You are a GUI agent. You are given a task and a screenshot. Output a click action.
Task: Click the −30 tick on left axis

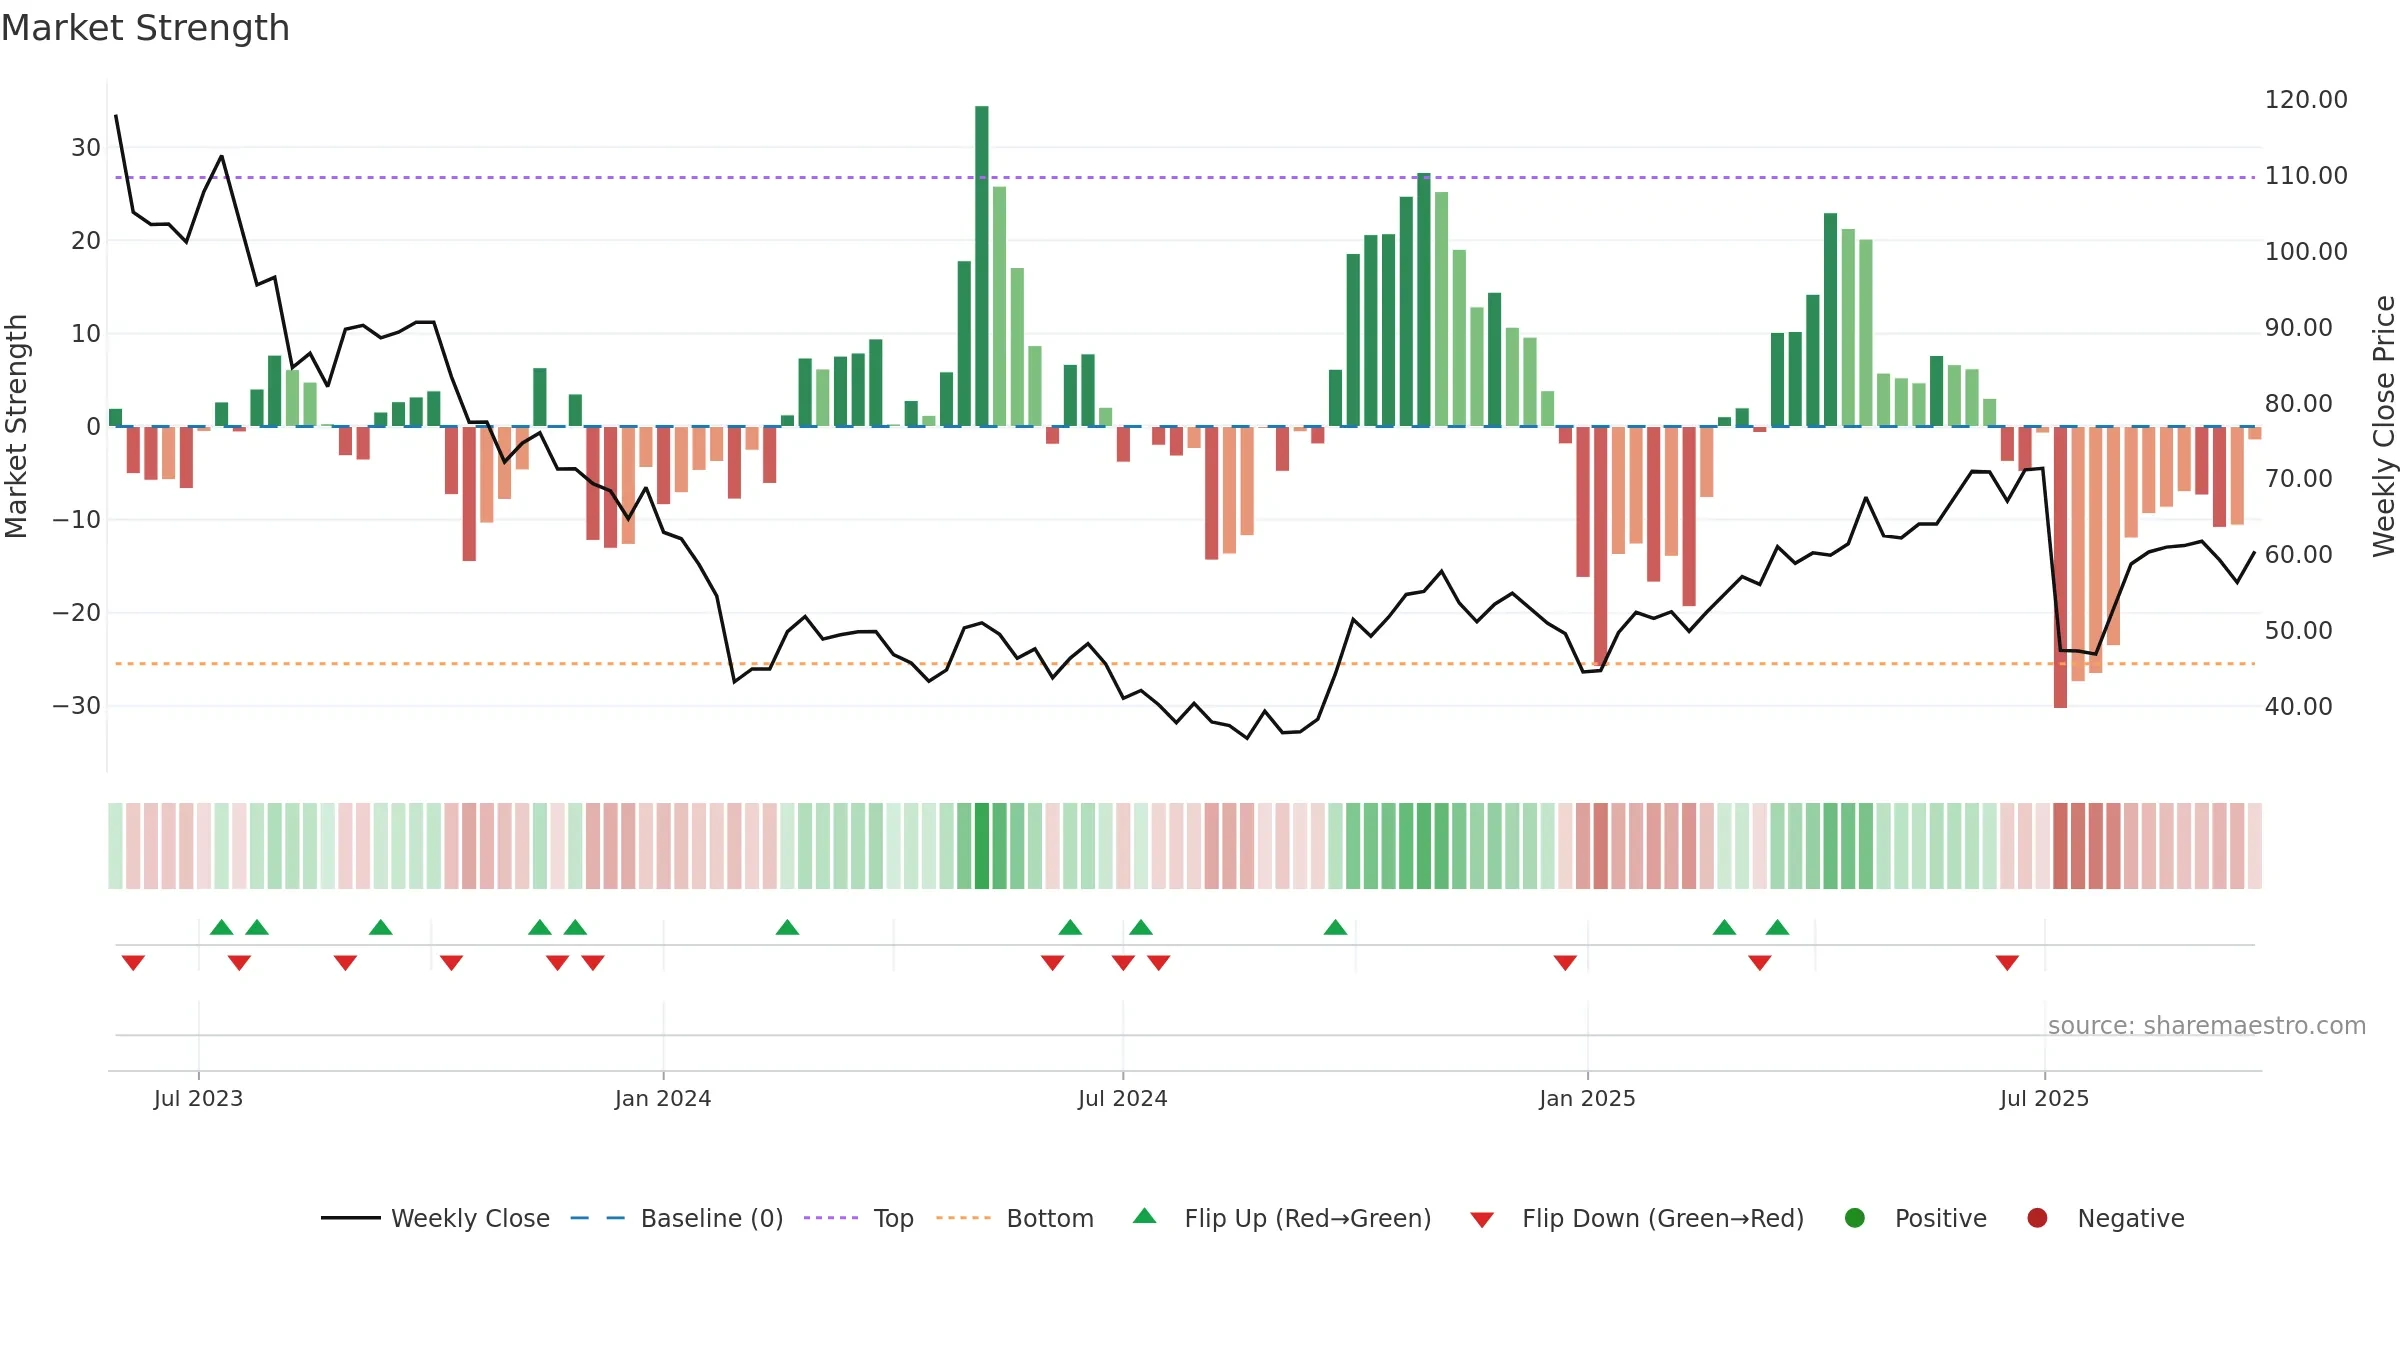pyautogui.click(x=77, y=706)
